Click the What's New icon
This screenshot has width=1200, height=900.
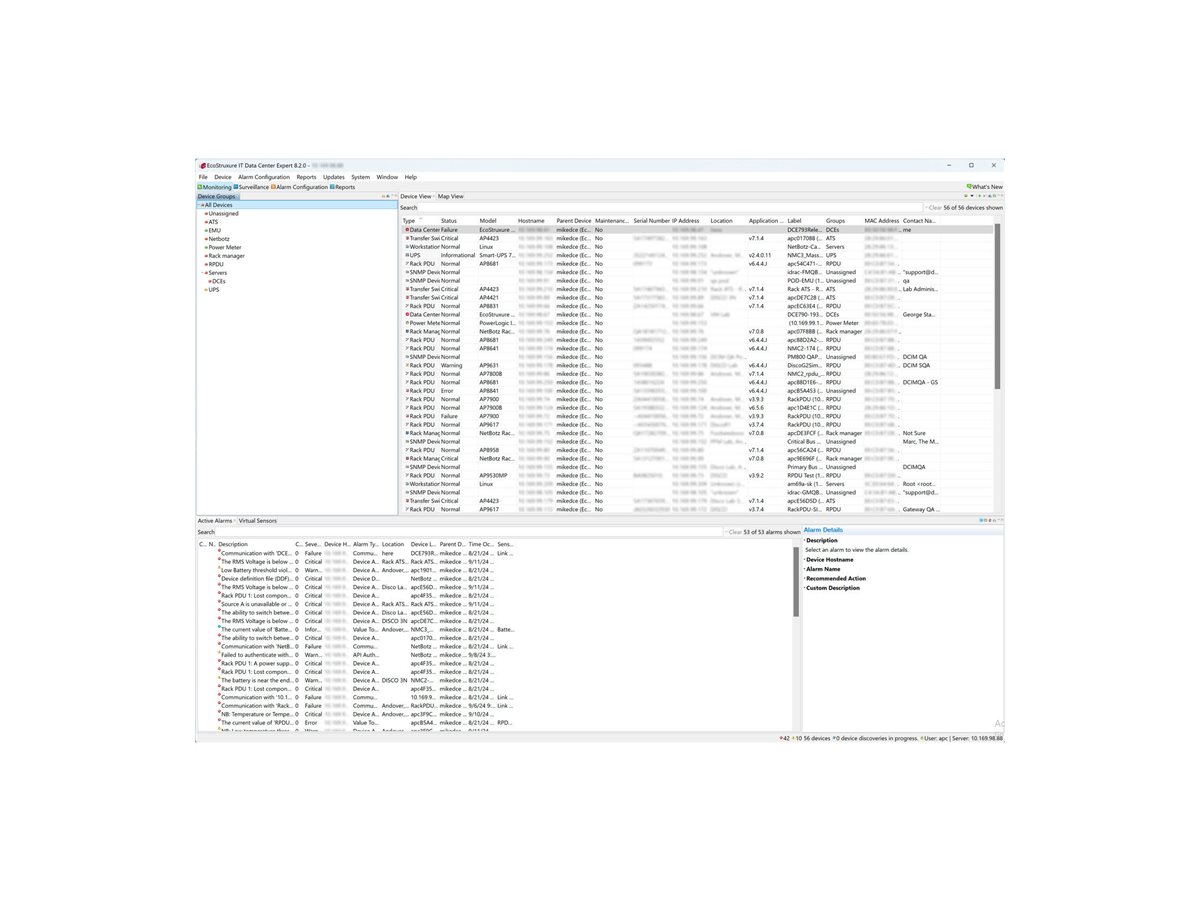(969, 187)
